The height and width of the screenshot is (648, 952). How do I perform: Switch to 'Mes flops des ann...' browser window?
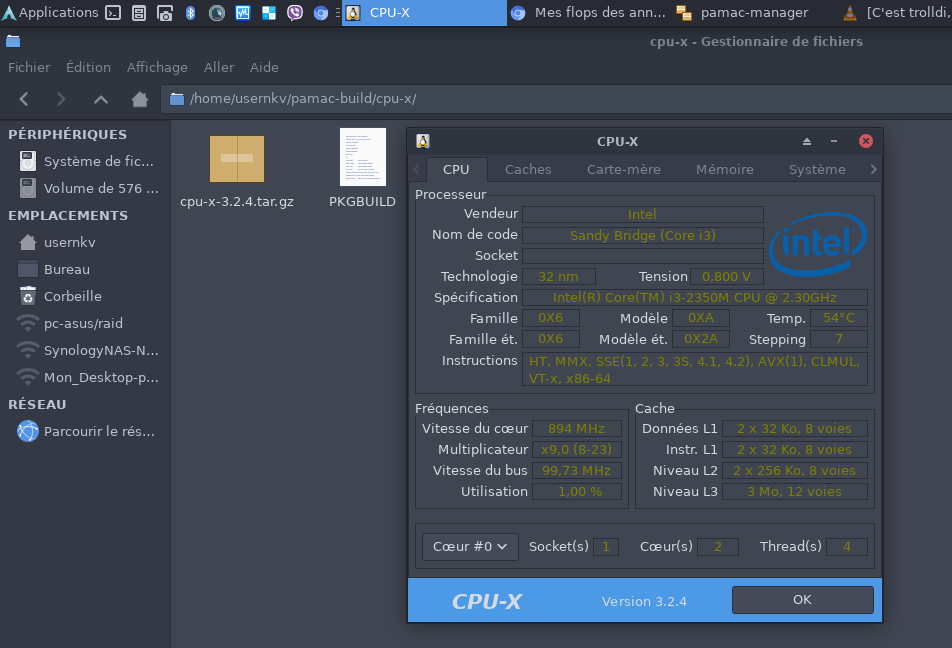click(588, 13)
